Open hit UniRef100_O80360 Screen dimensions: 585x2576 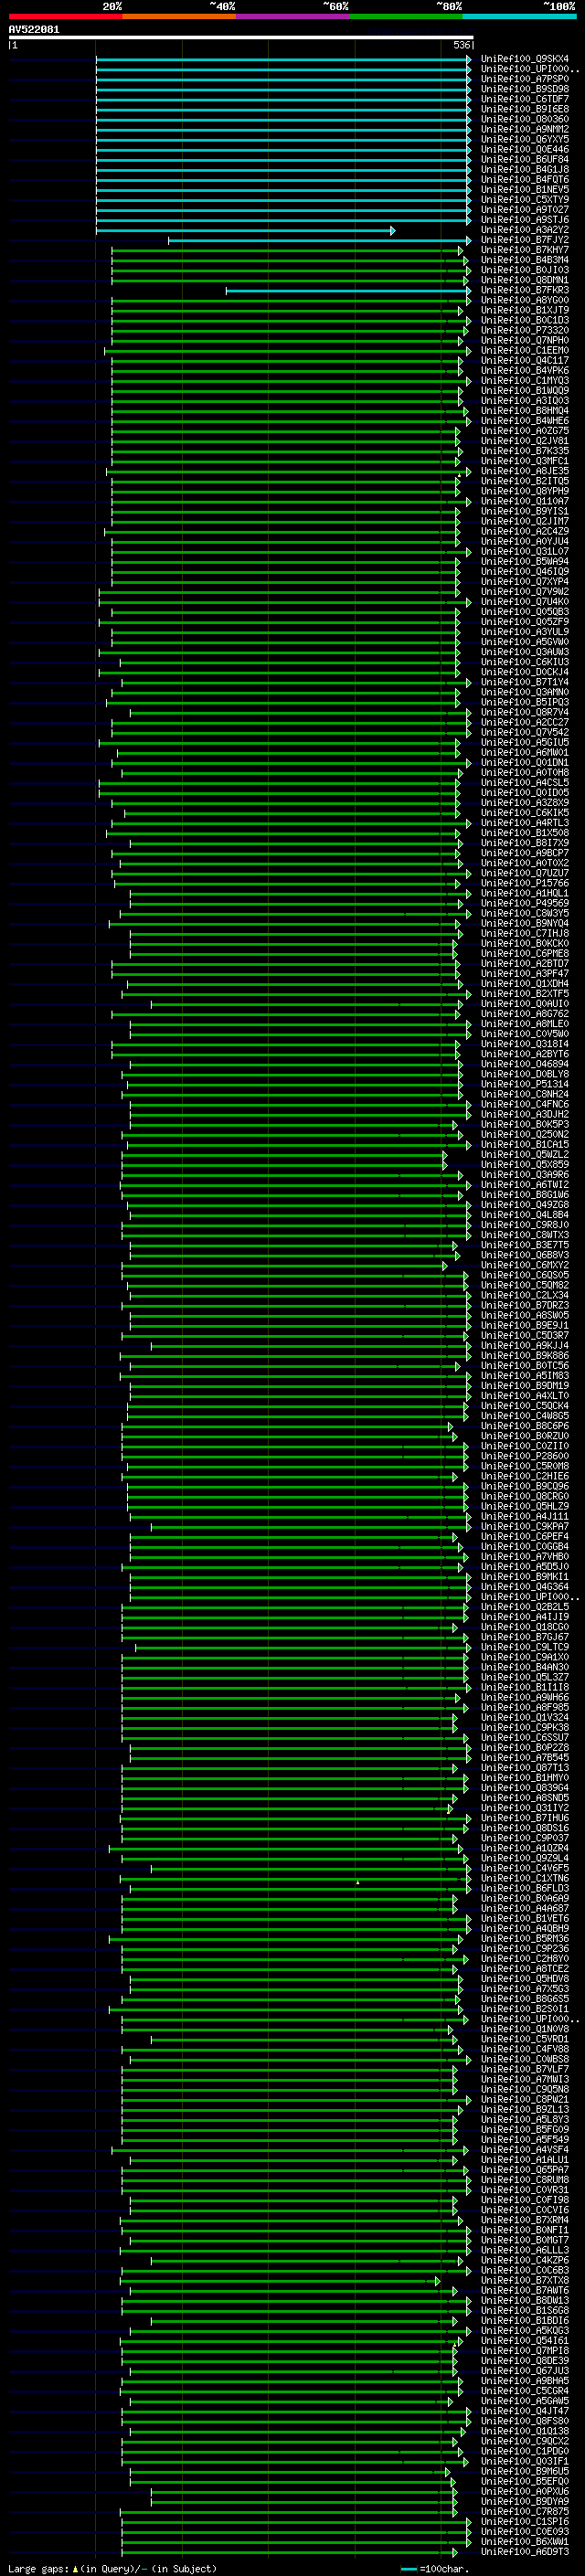[525, 119]
